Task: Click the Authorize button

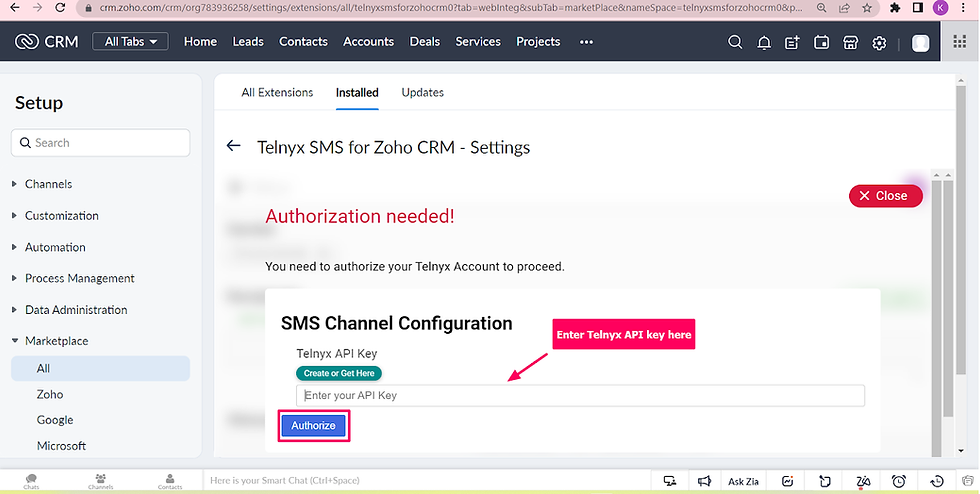Action: [313, 425]
